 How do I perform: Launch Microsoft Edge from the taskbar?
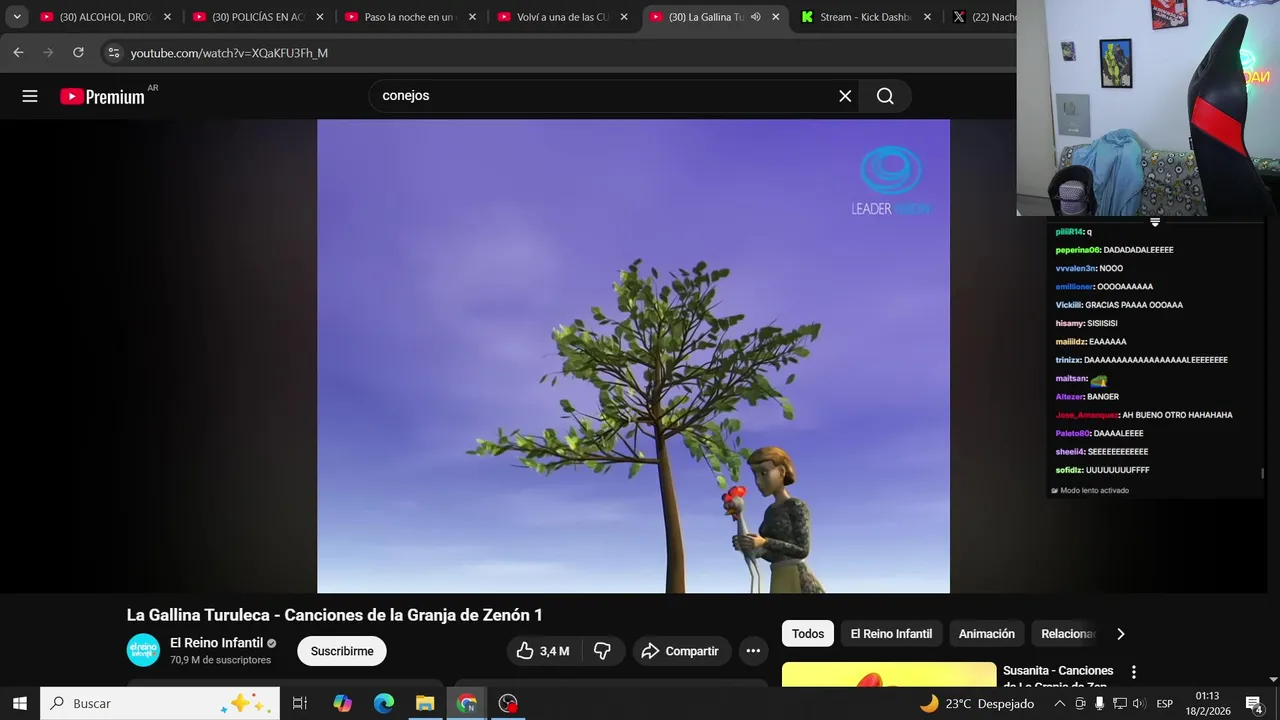[384, 703]
